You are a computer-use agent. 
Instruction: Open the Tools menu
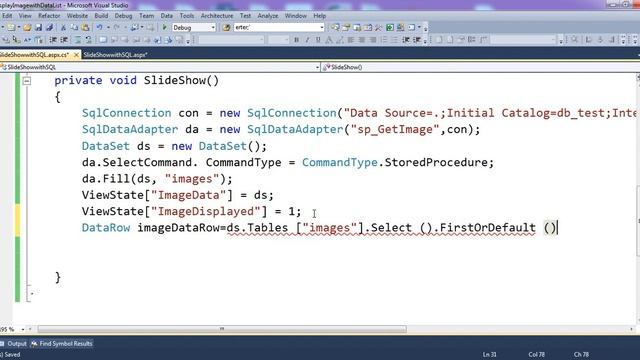click(x=187, y=16)
